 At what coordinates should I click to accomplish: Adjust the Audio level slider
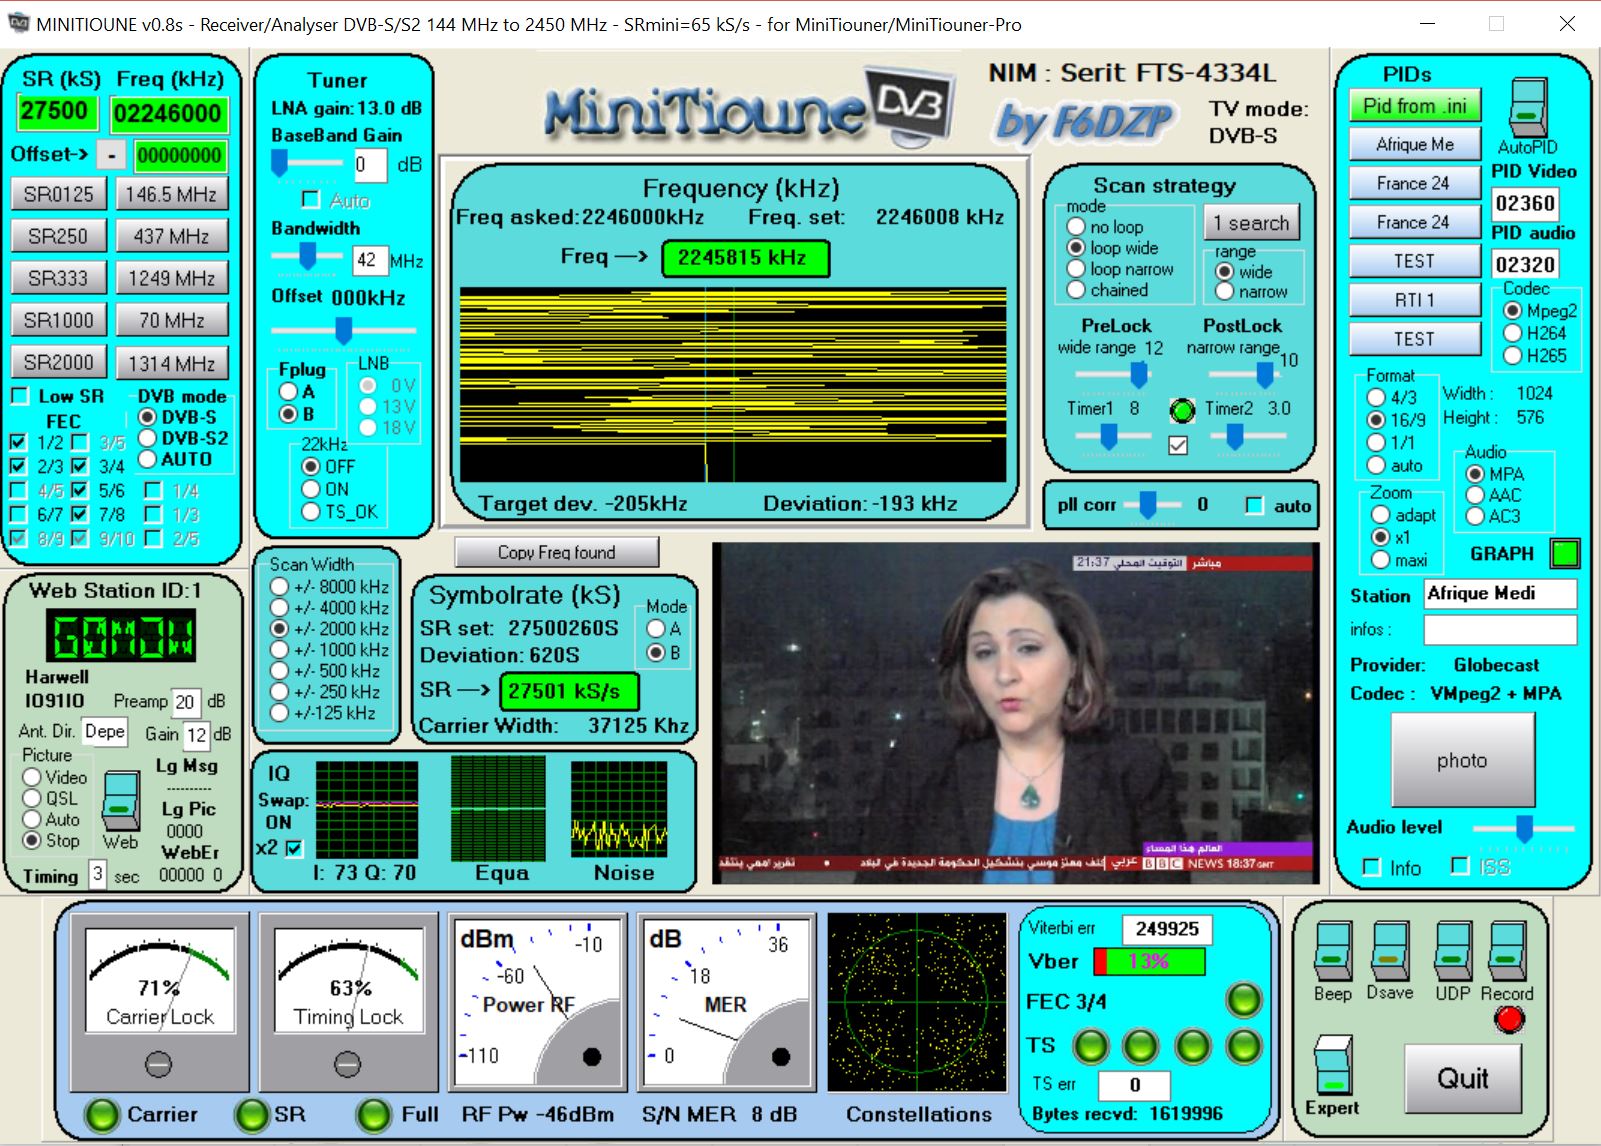(1523, 828)
